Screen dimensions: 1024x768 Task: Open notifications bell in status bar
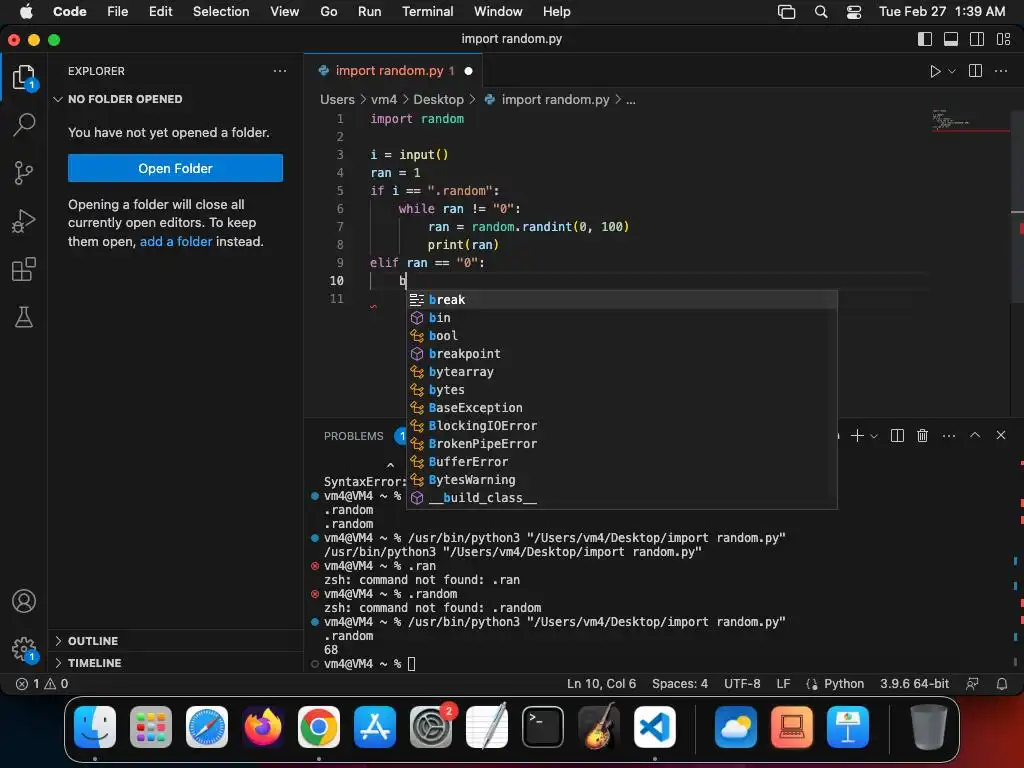(1001, 684)
